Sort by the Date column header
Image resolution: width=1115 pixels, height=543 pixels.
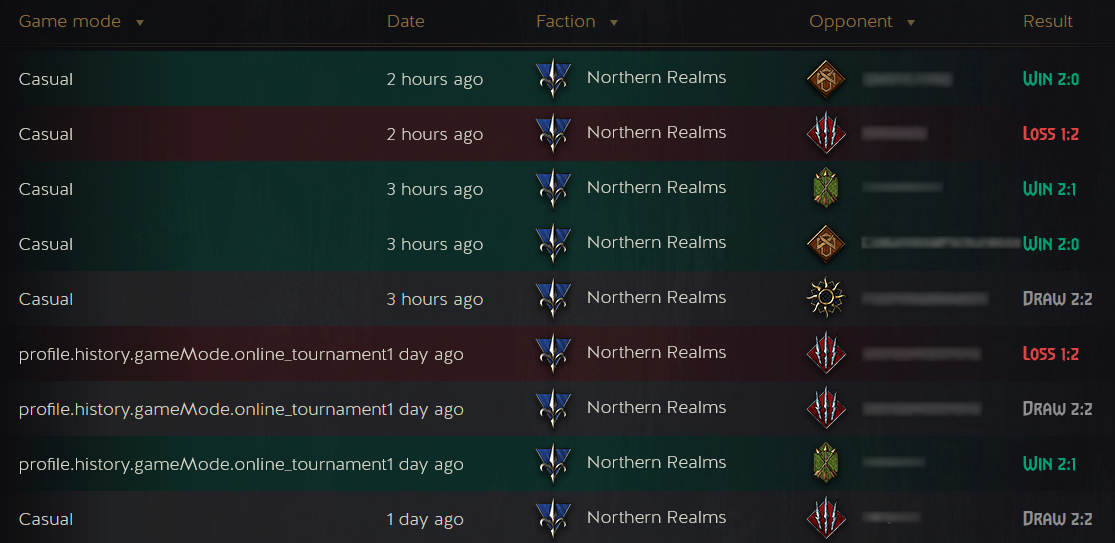(x=405, y=21)
